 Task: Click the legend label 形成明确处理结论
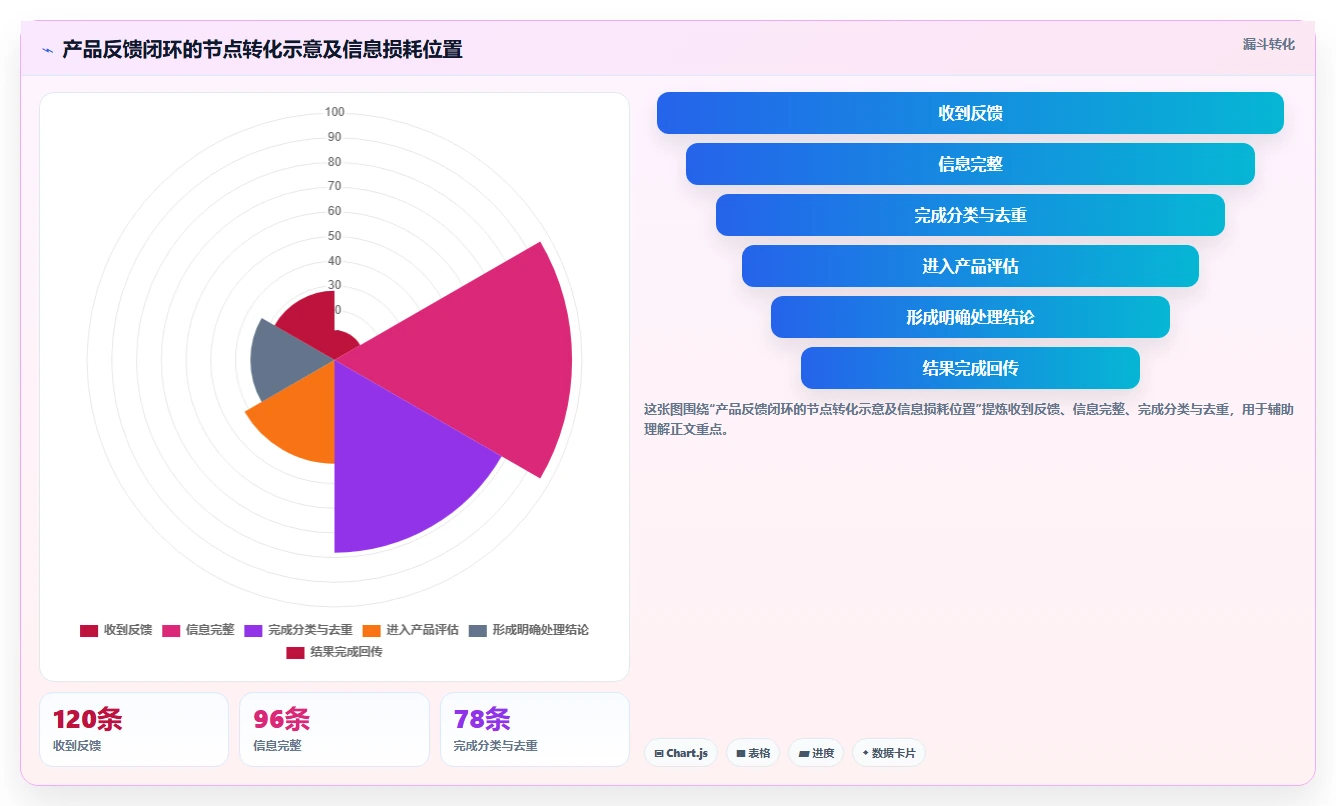click(x=541, y=630)
